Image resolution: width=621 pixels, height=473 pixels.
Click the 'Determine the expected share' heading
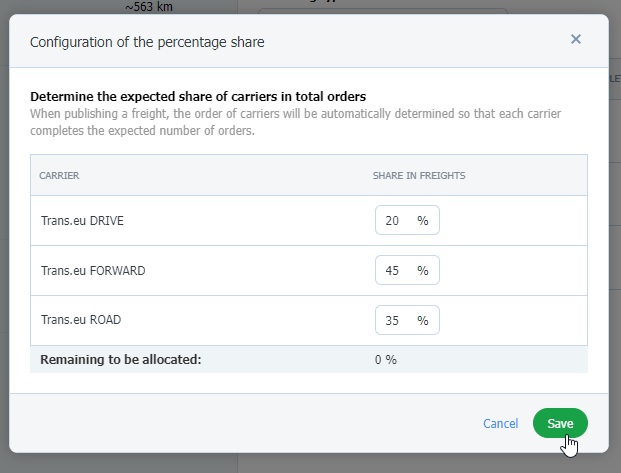click(198, 97)
